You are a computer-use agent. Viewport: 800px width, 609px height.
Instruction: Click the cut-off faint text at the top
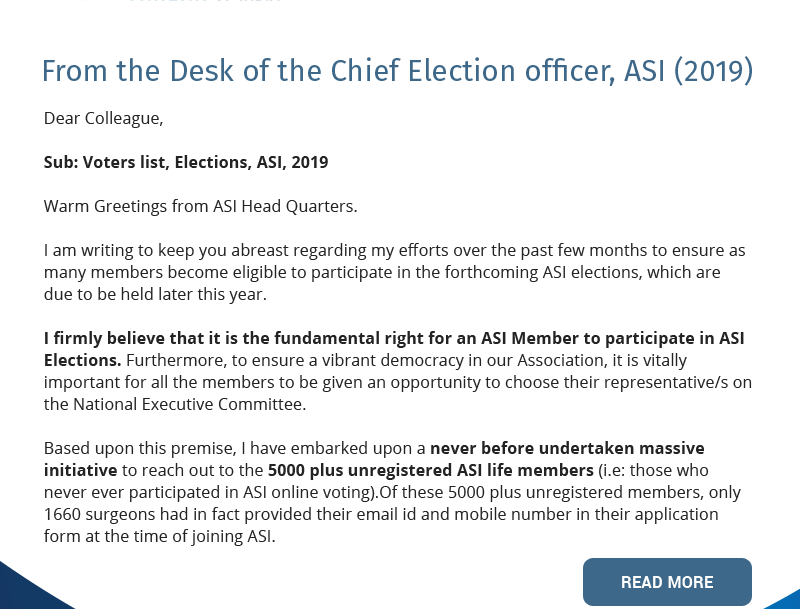click(x=205, y=3)
